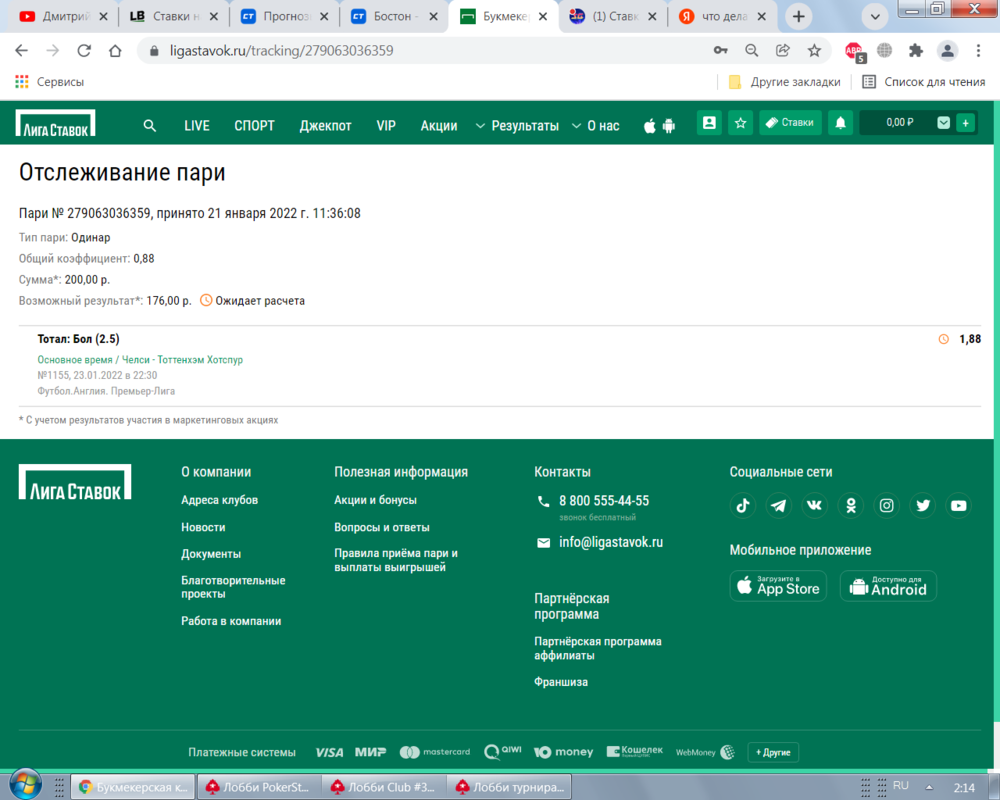Open the Telegram social icon
This screenshot has width=1000, height=800.
pyautogui.click(x=779, y=506)
